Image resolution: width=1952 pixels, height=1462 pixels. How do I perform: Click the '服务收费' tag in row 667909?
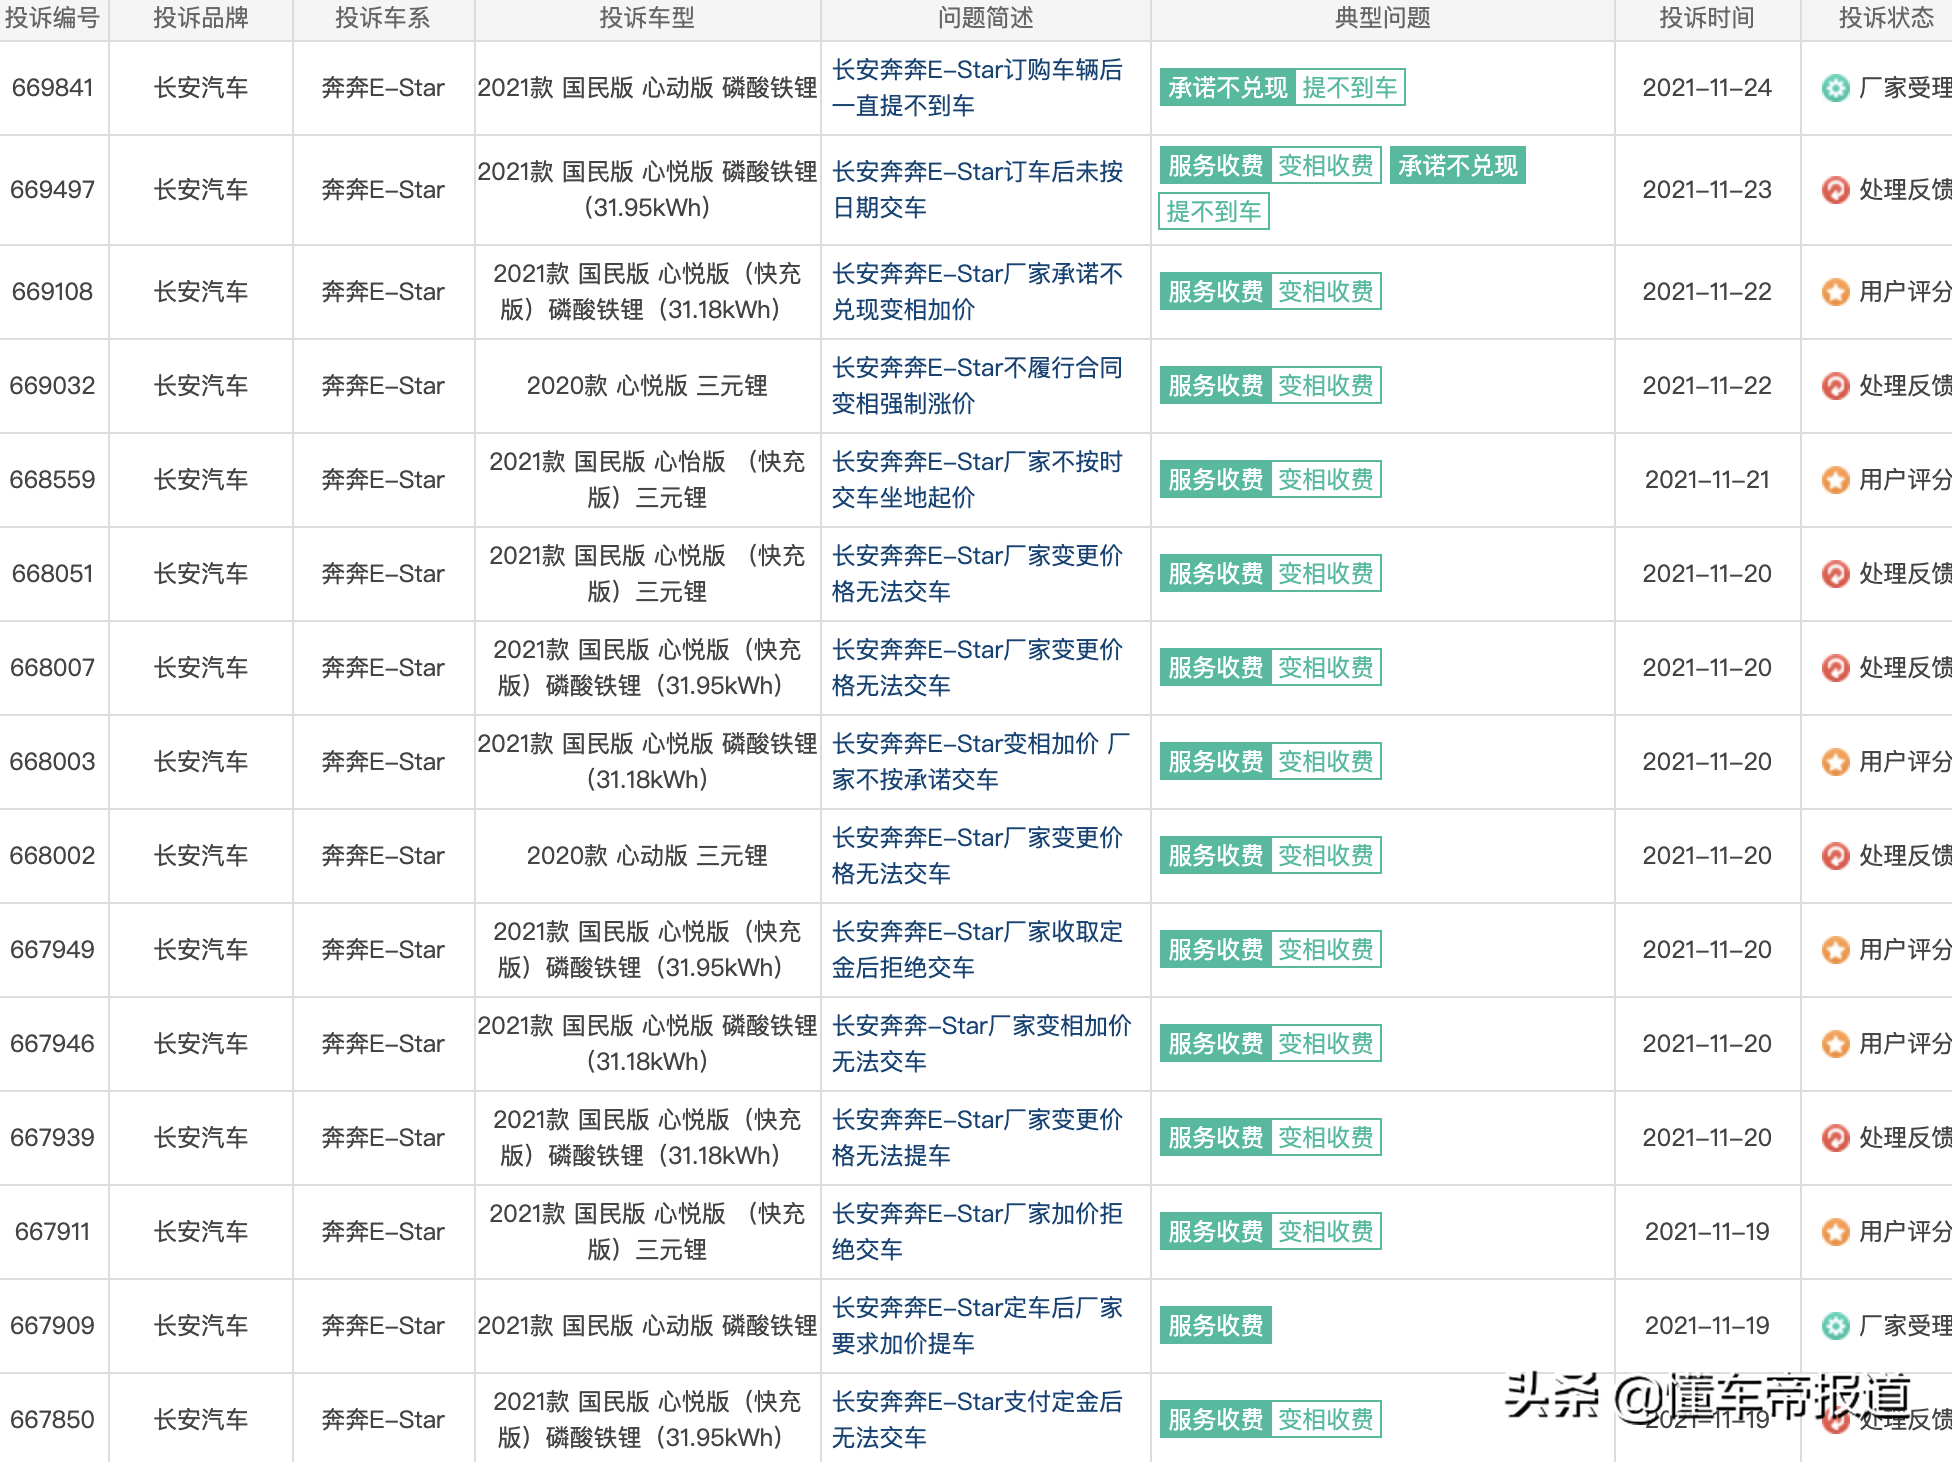coord(1215,1326)
